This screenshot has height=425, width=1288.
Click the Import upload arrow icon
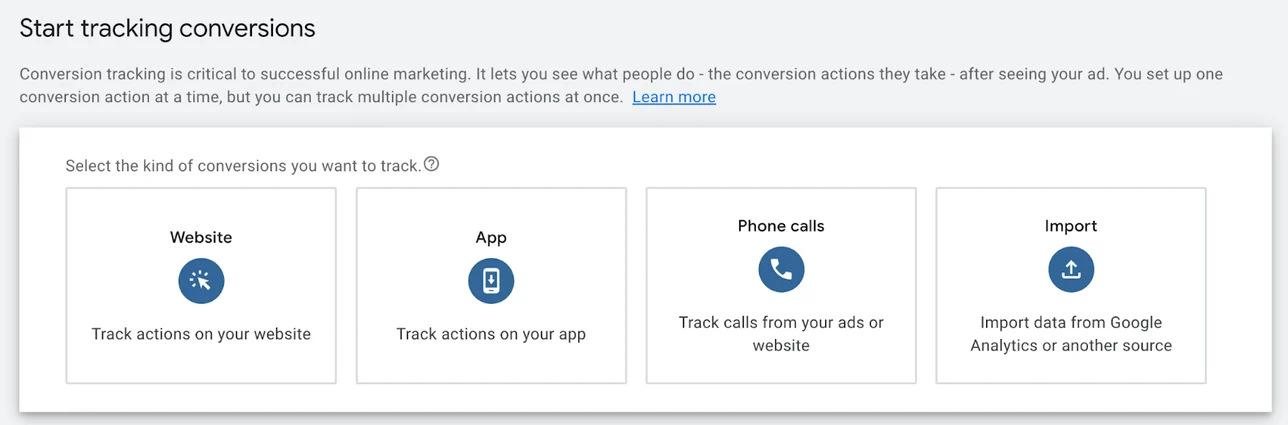[x=1071, y=269]
